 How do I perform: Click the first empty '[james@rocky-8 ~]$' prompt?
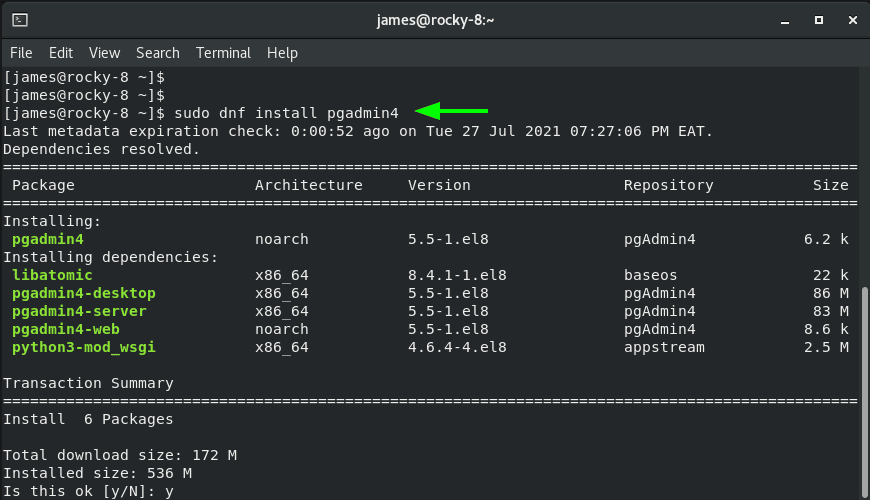pyautogui.click(x=84, y=77)
